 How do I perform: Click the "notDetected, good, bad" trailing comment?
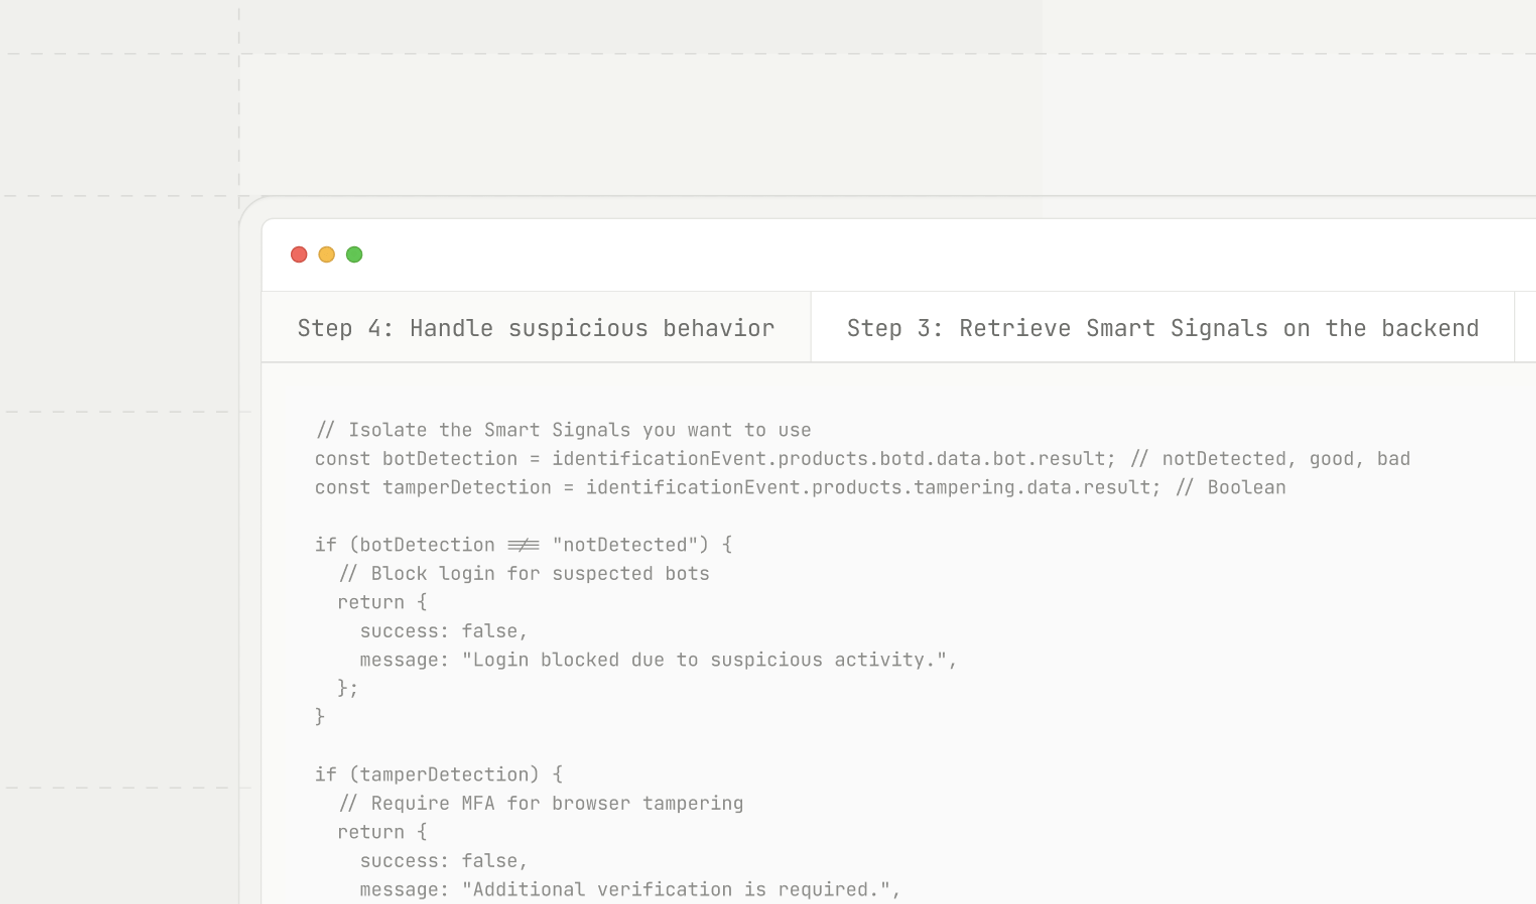click(1270, 459)
